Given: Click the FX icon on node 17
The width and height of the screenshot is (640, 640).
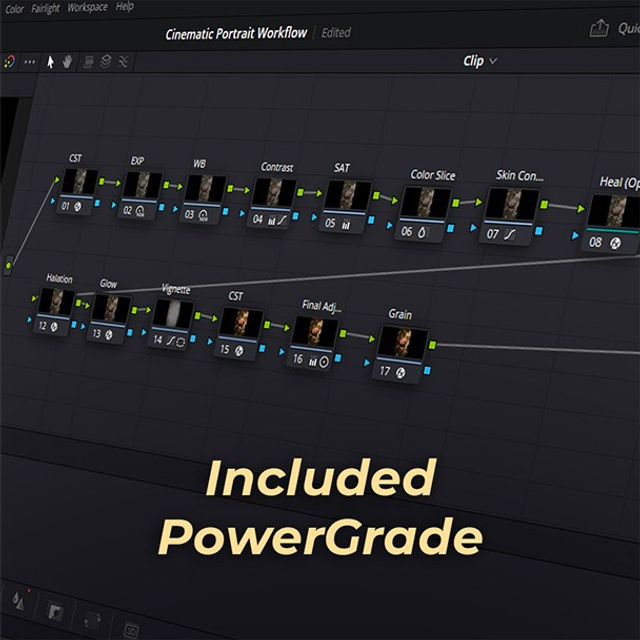Looking at the screenshot, I should 401,373.
